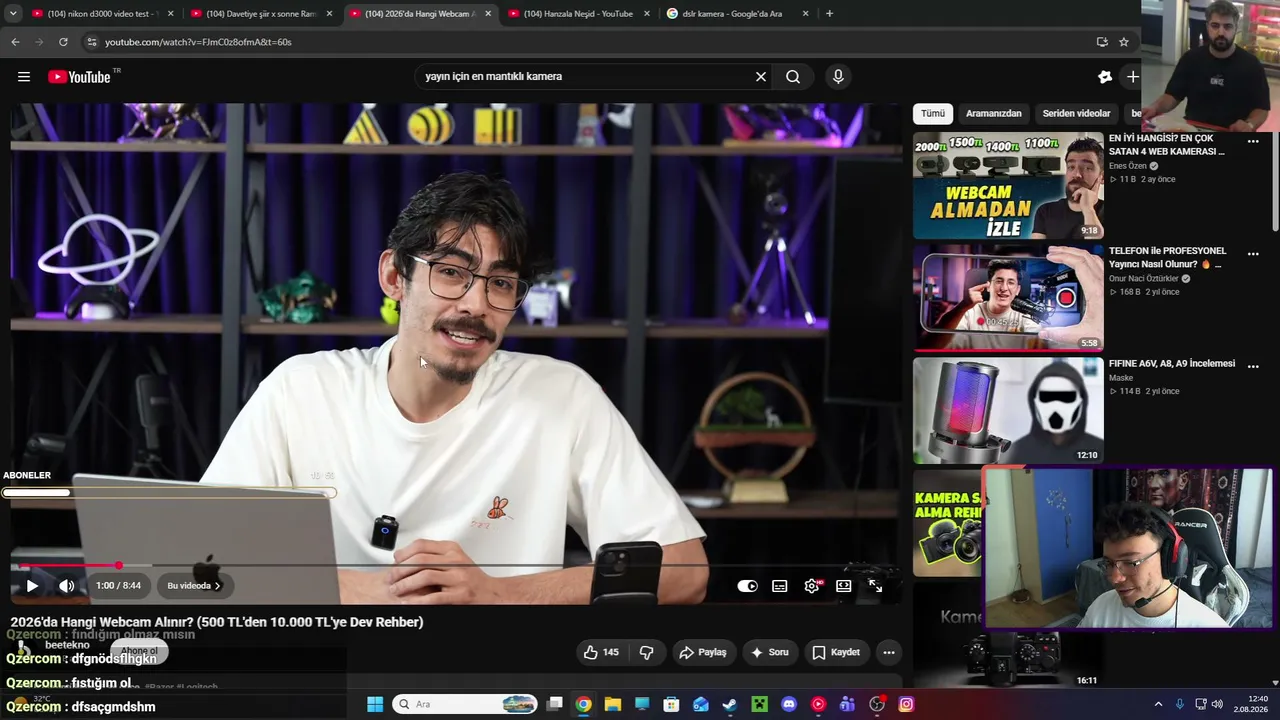Switch player to theater mode

tap(844, 586)
